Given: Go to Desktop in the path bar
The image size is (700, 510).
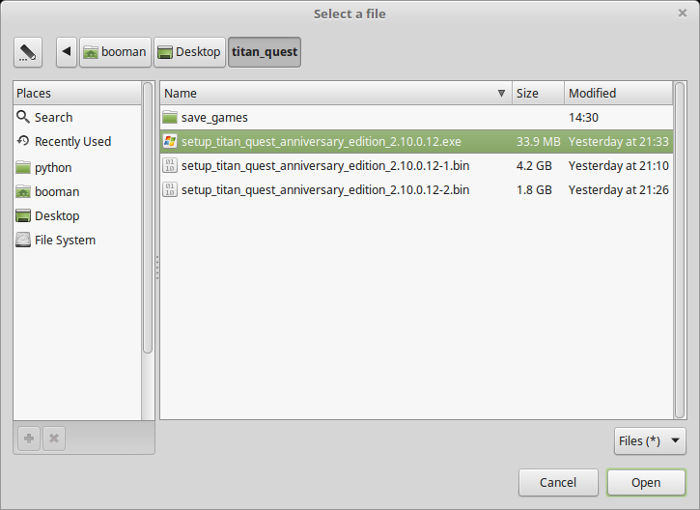Looking at the screenshot, I should 189,52.
